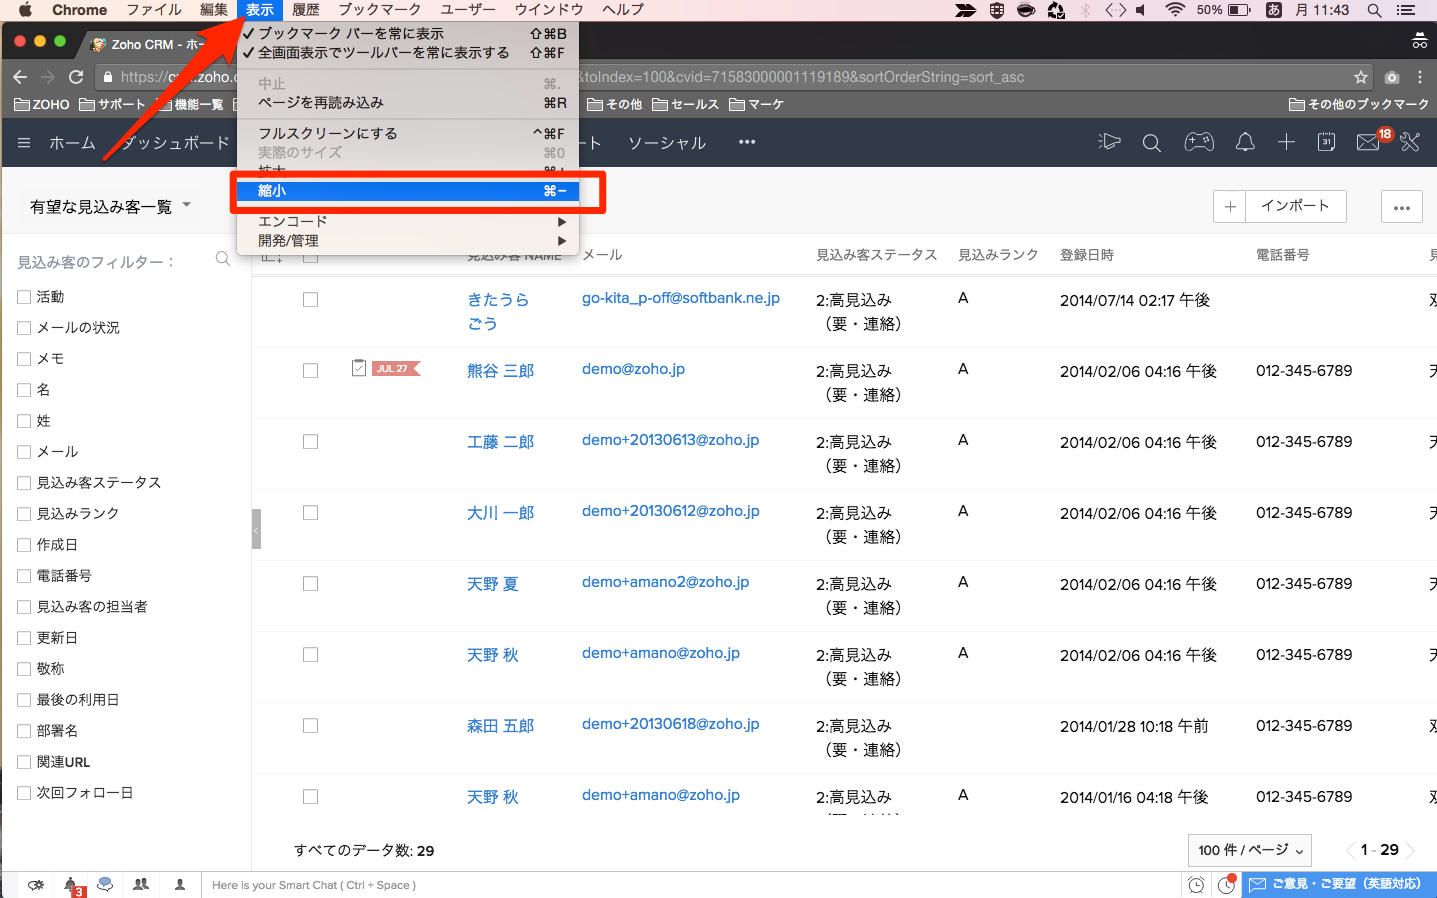The height and width of the screenshot is (898, 1437).
Task: Open the 100 件/ページ page size dropdown
Action: (x=1249, y=850)
